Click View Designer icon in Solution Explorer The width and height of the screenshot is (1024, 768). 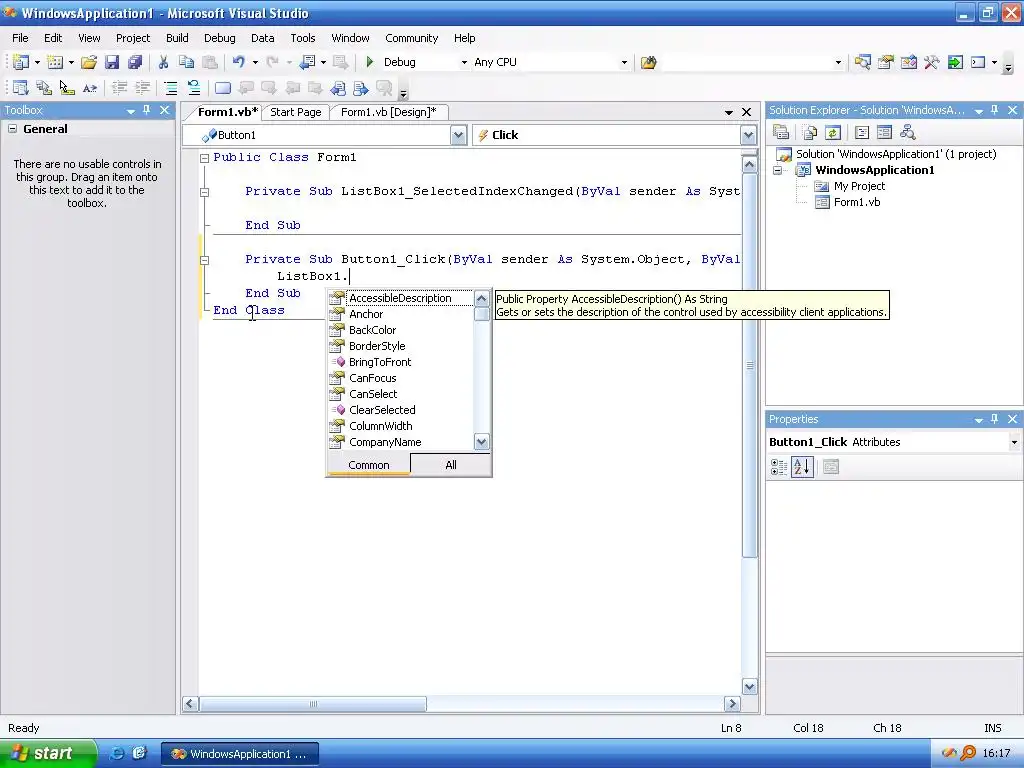click(884, 133)
